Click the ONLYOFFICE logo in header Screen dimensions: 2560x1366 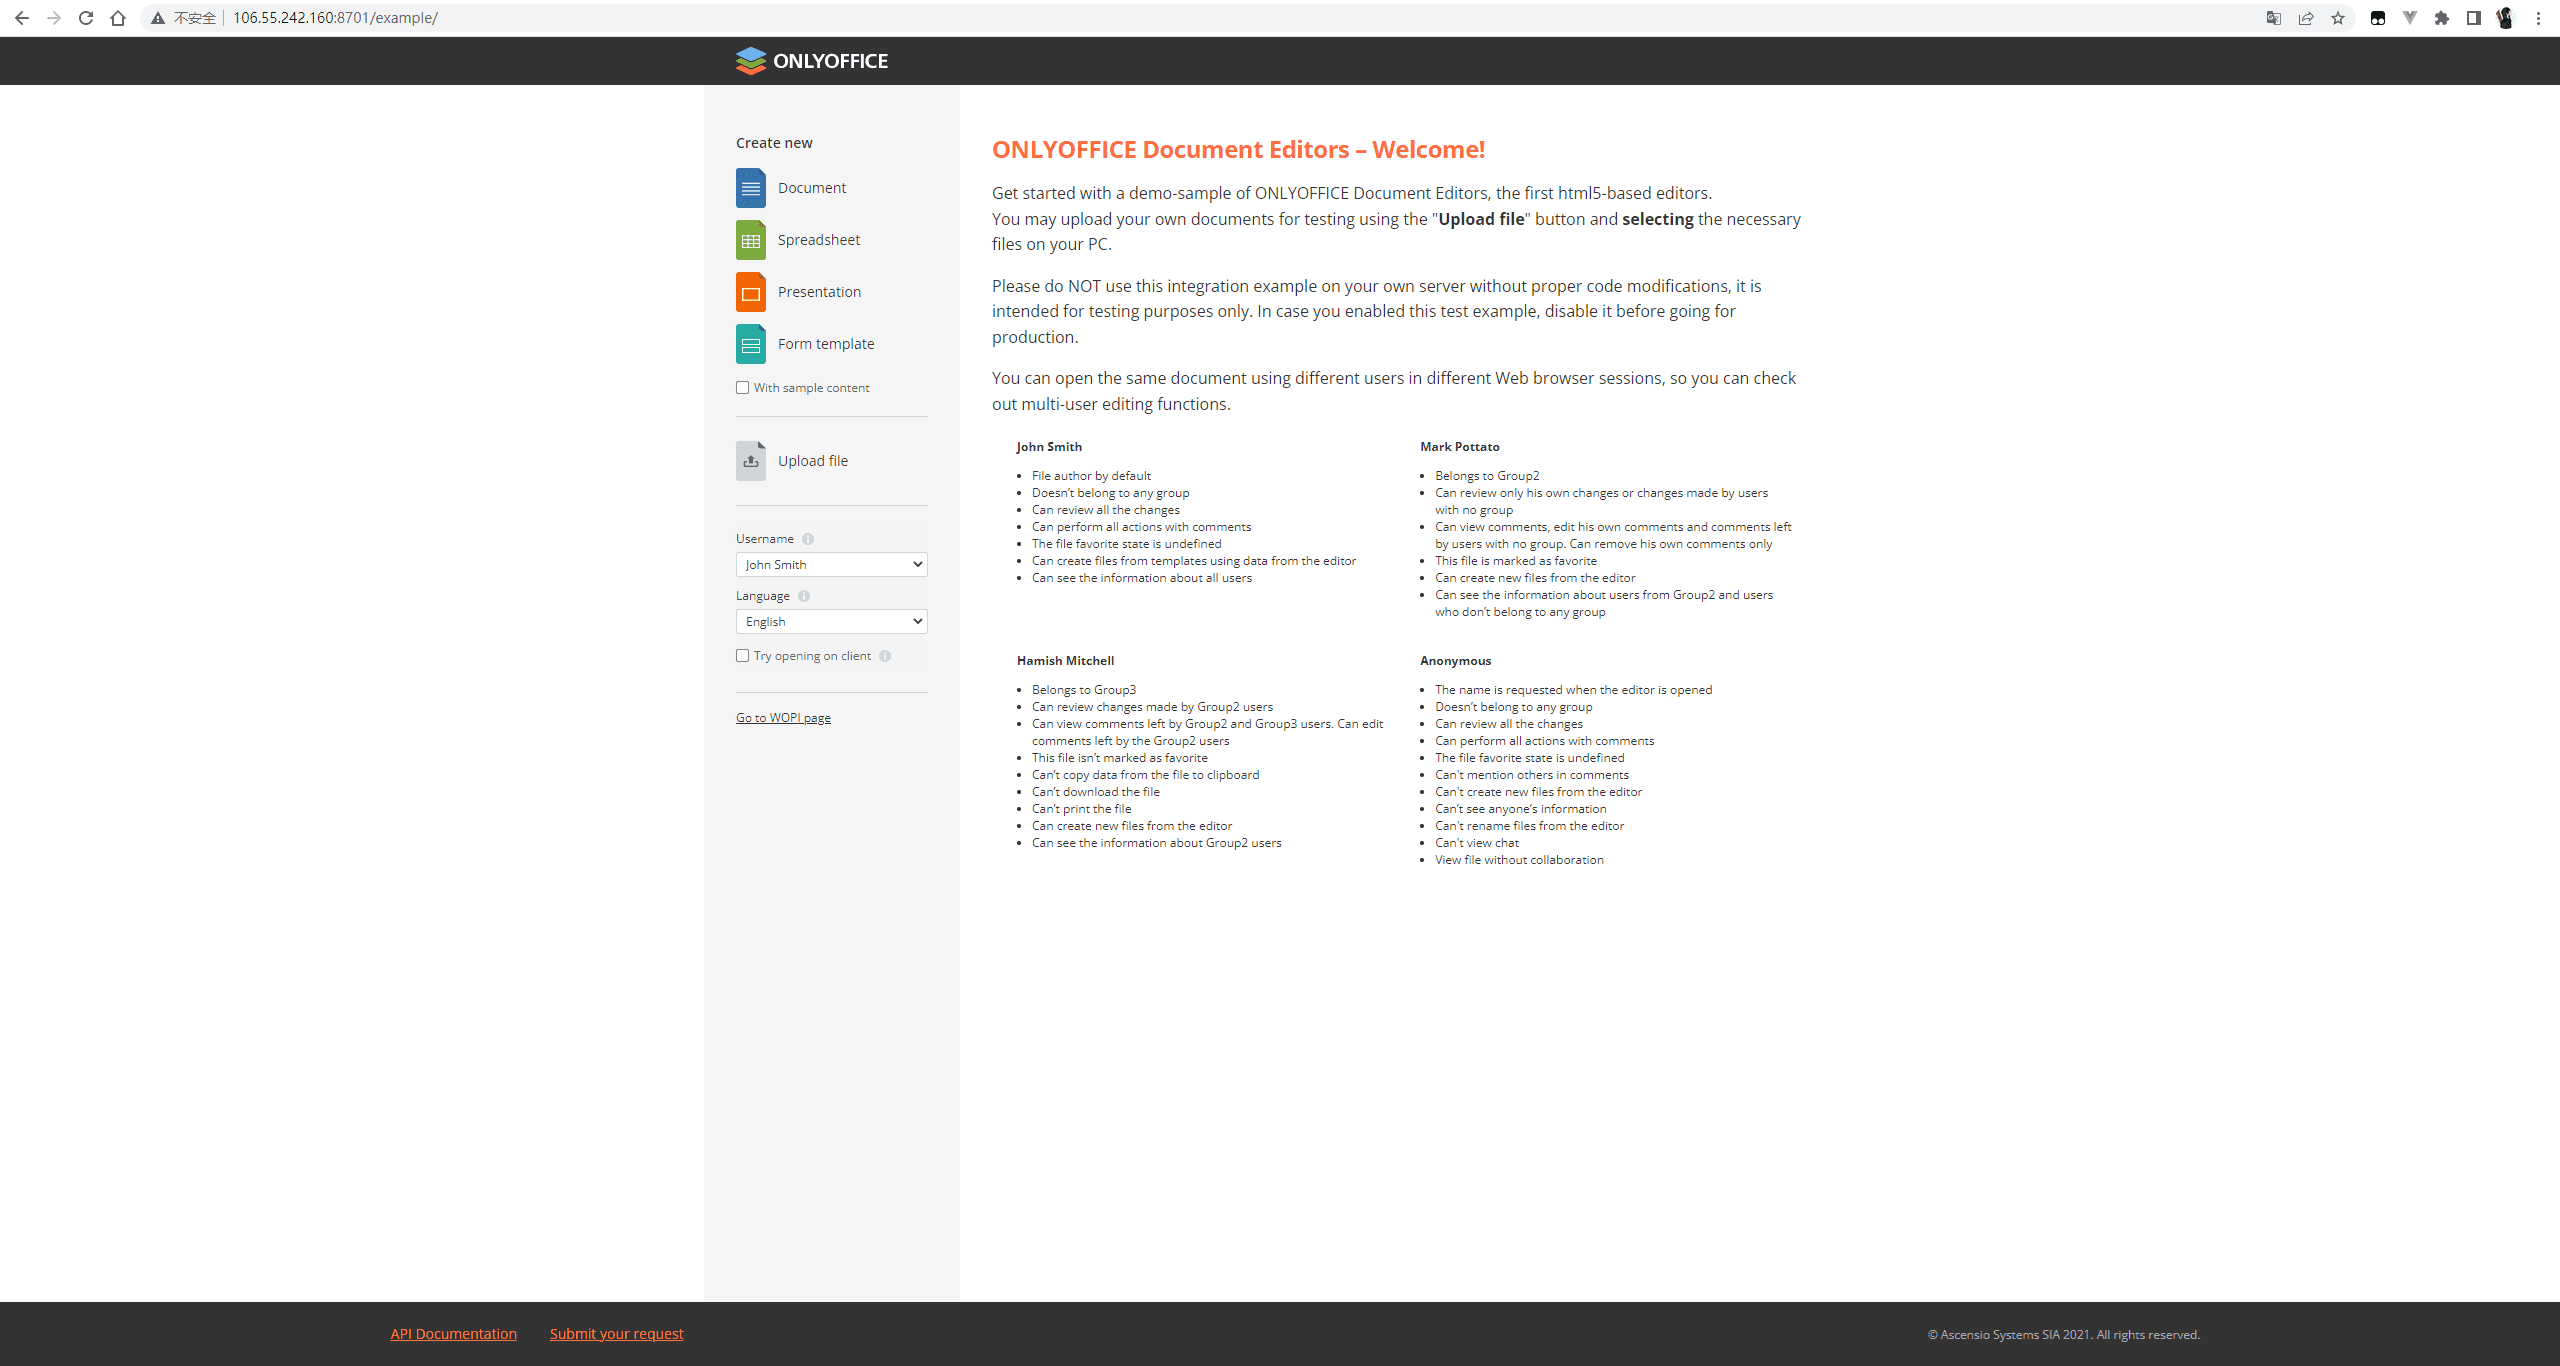coord(811,61)
